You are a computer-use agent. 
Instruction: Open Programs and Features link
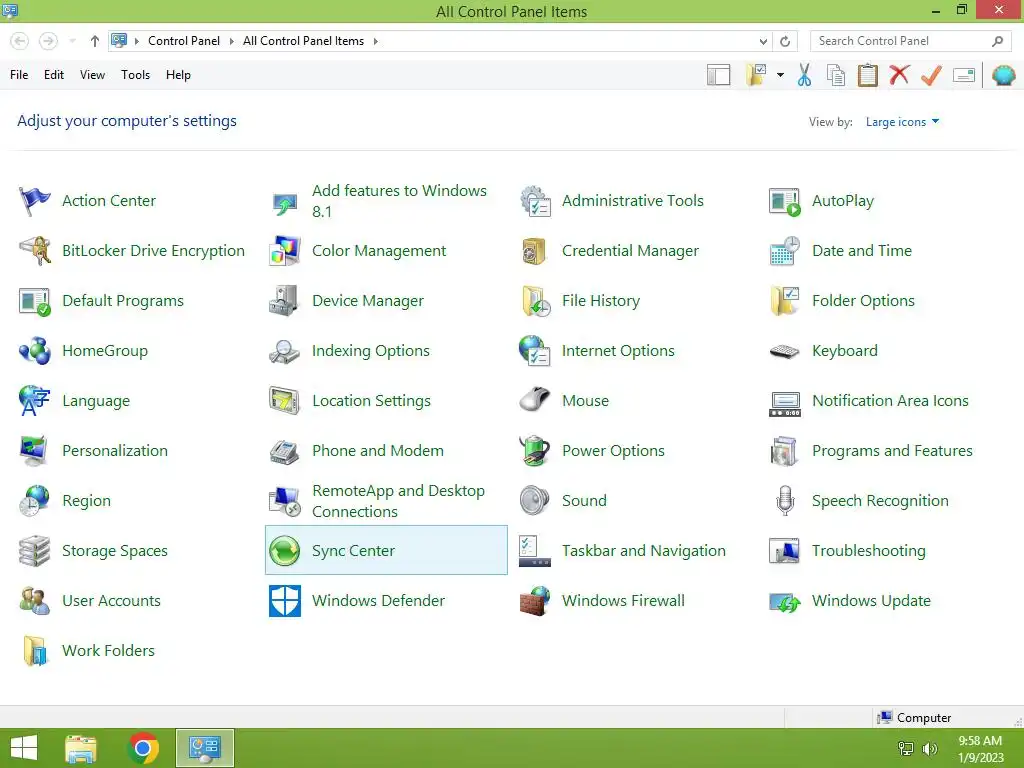click(x=892, y=451)
